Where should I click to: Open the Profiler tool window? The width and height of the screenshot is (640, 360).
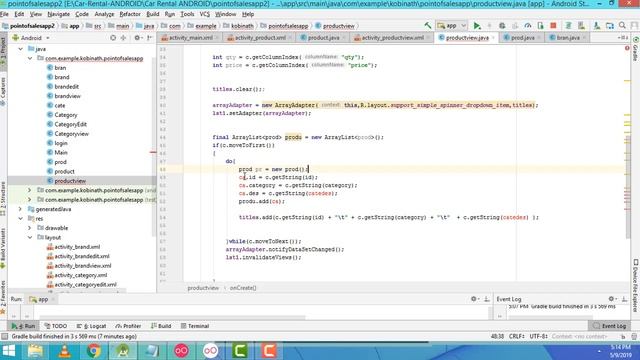(129, 326)
